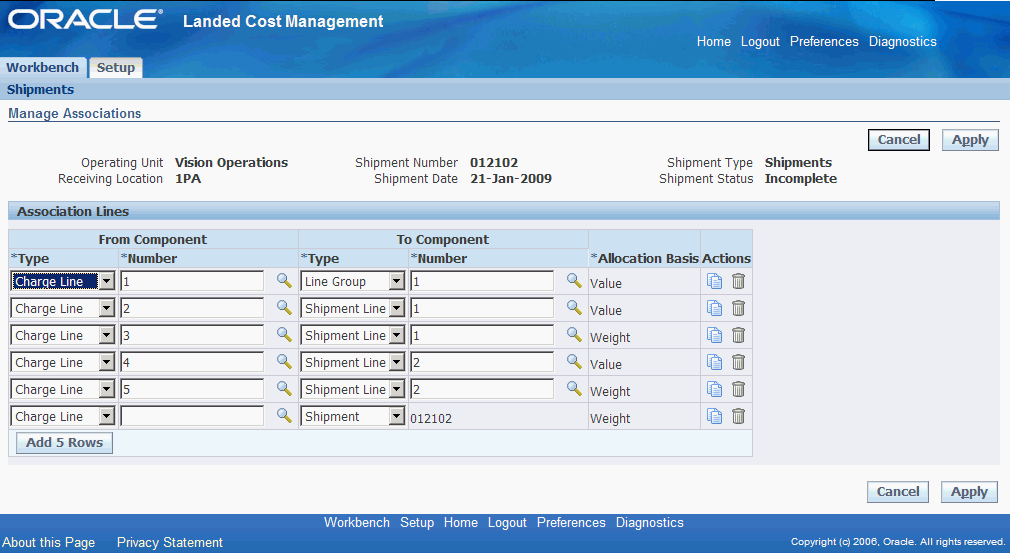Search From Component number for Charge Line 5

(x=284, y=388)
